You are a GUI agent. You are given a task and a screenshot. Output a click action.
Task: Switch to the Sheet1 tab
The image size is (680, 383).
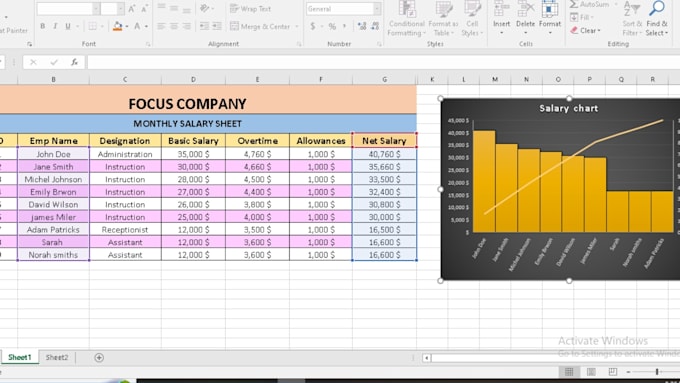click(x=20, y=357)
